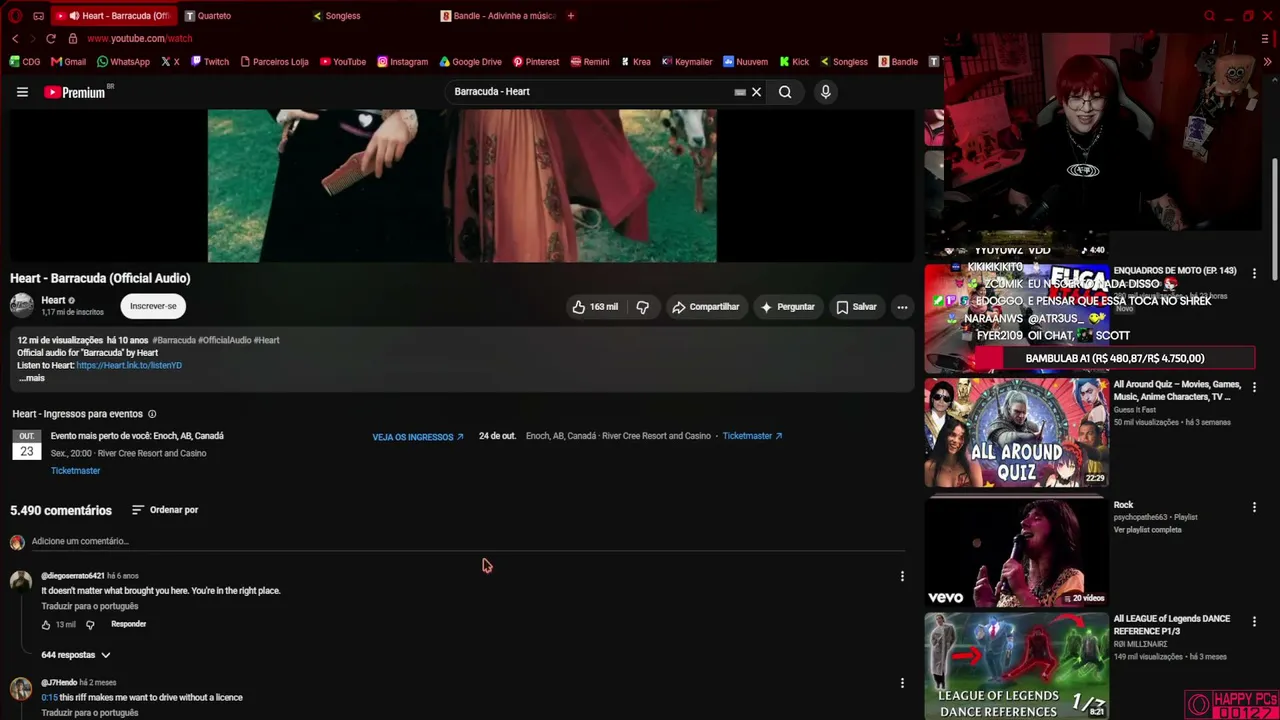Subscribe using the Inscrever-se button
The image size is (1280, 720).
(x=153, y=306)
